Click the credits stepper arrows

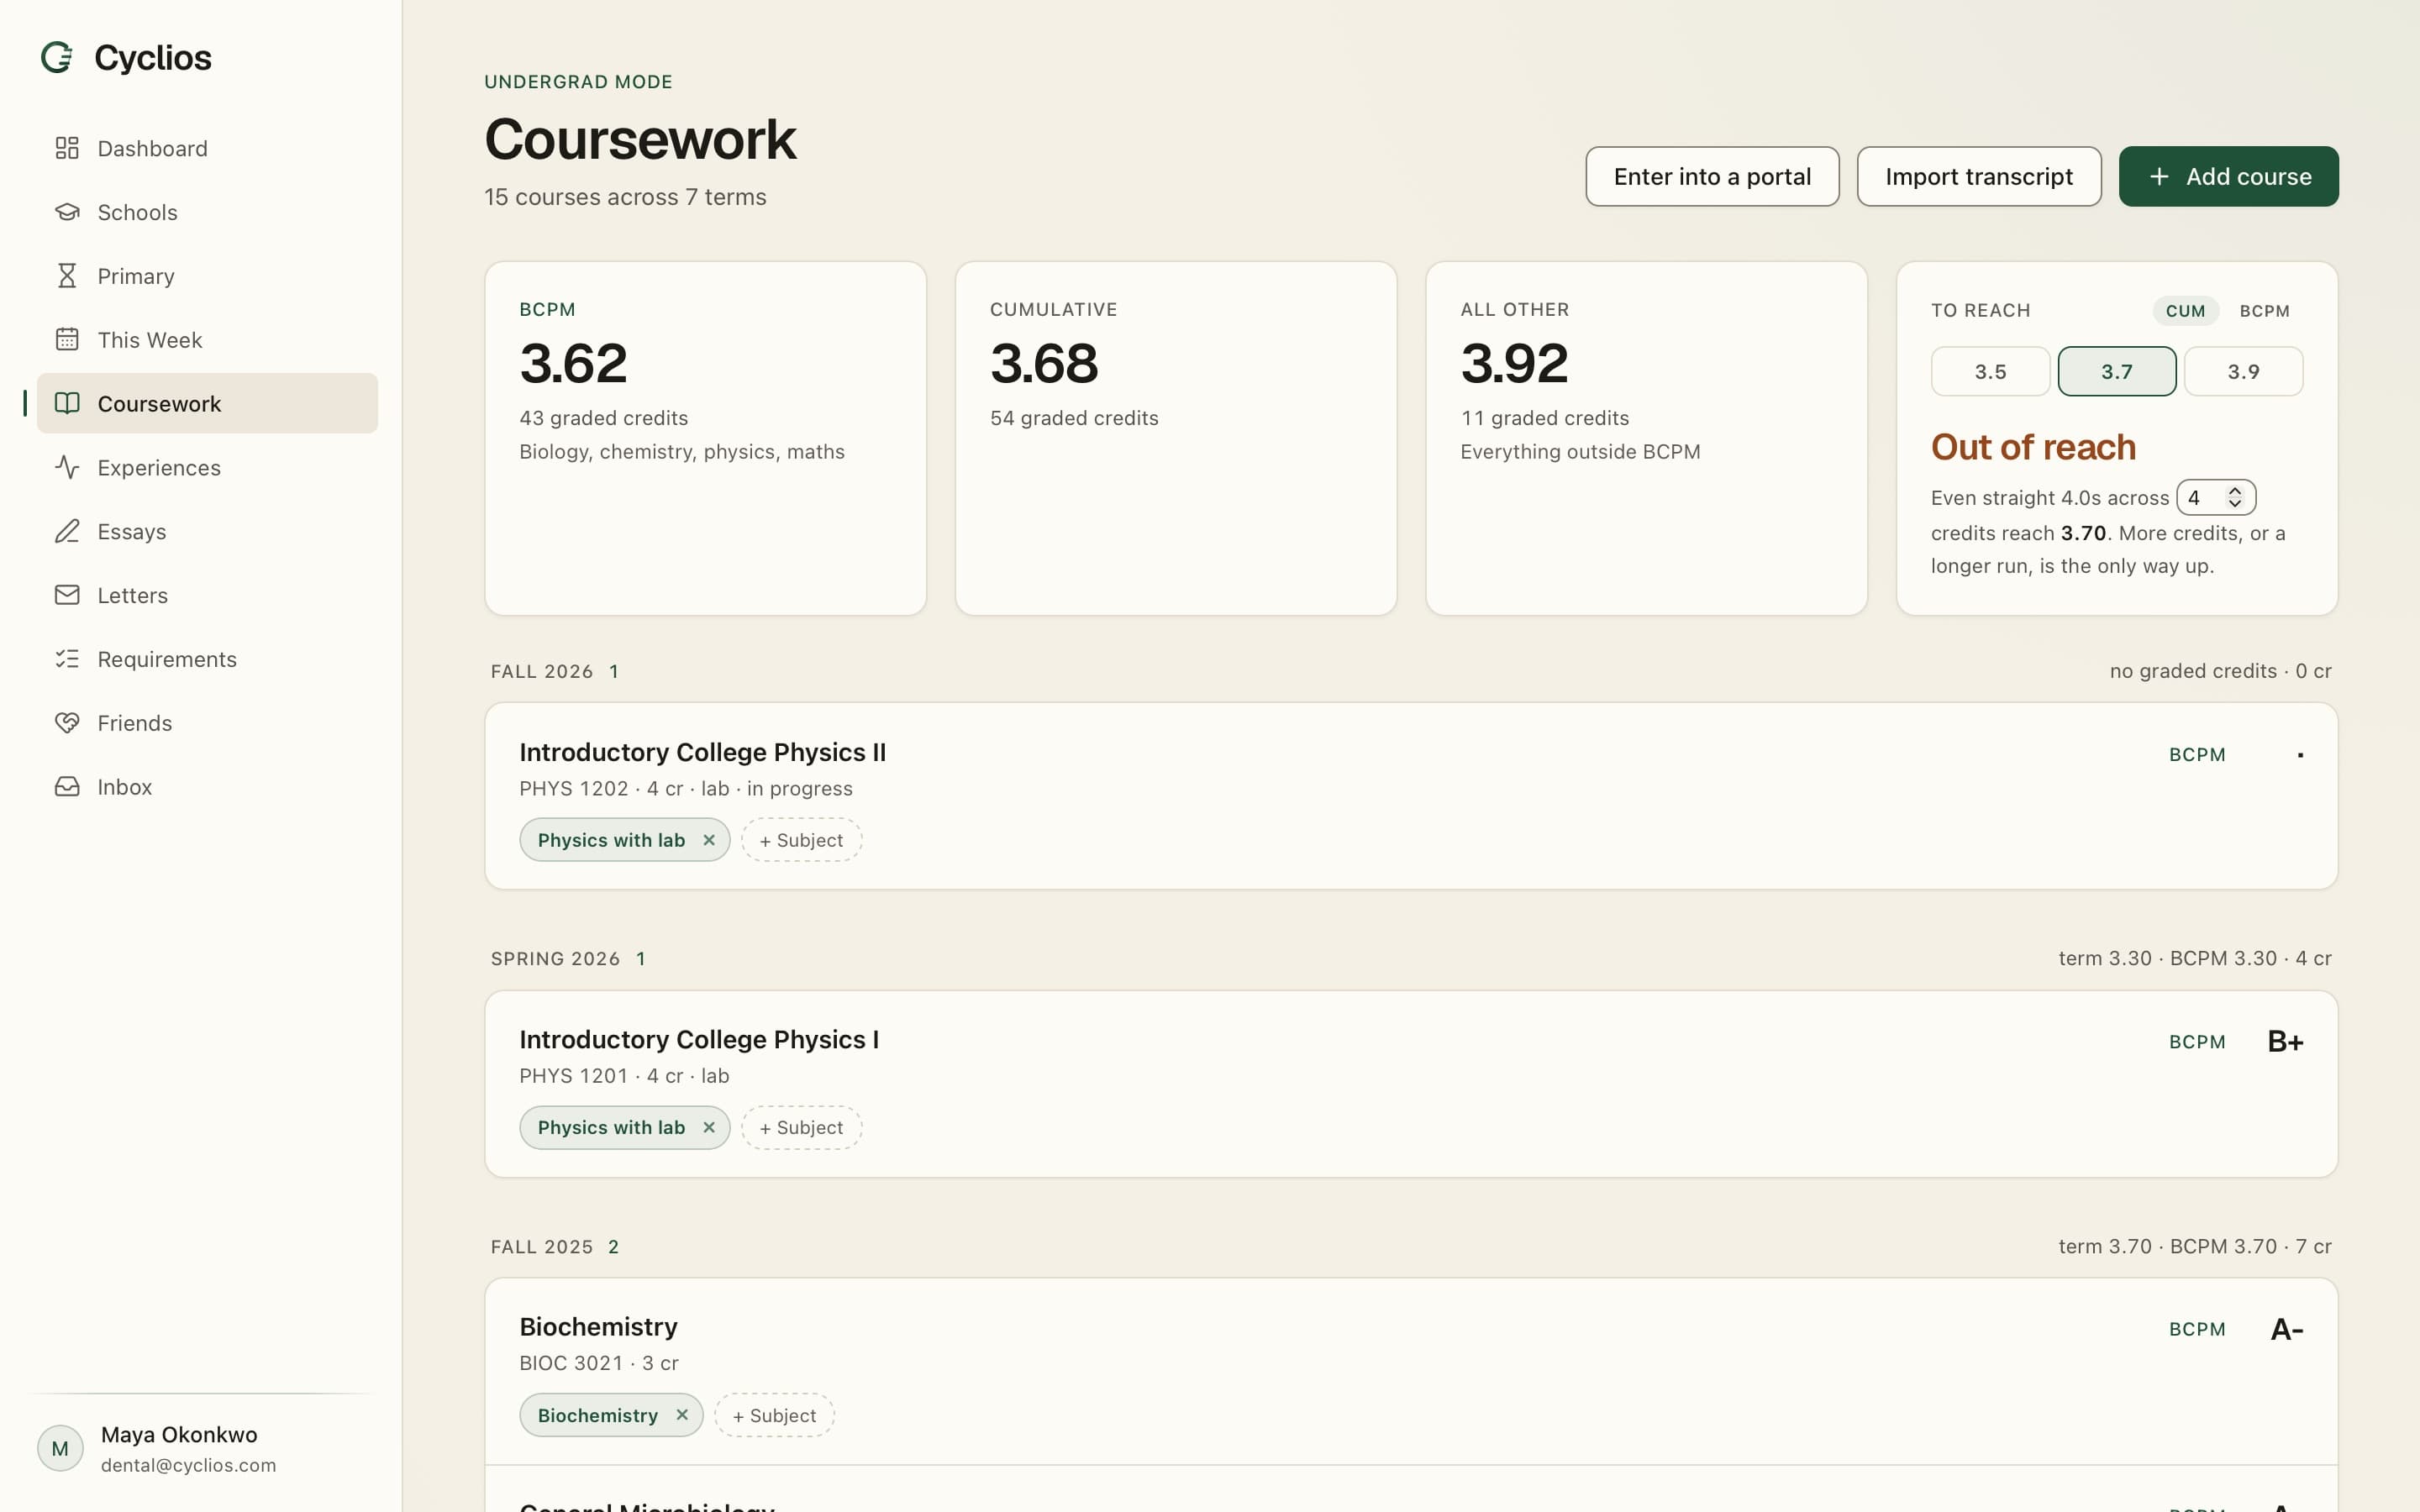pyautogui.click(x=2234, y=497)
